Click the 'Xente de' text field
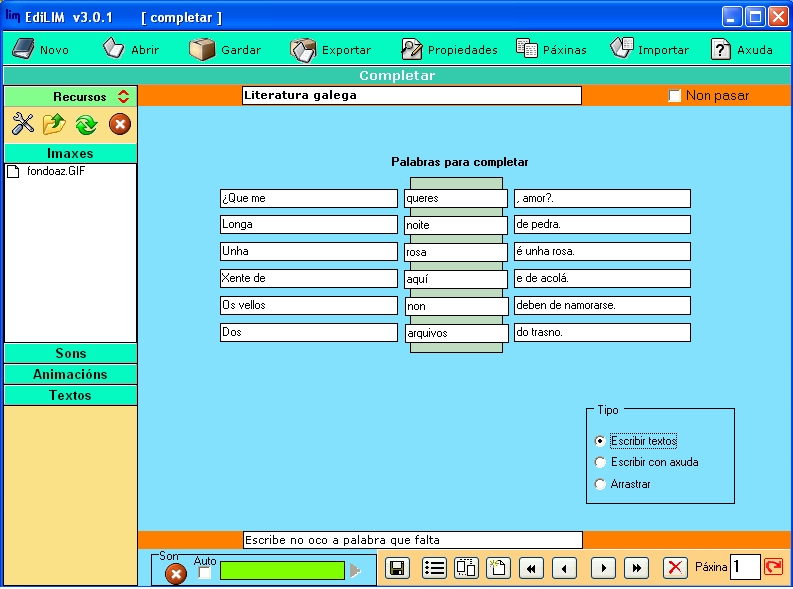The image size is (793, 589). click(309, 278)
